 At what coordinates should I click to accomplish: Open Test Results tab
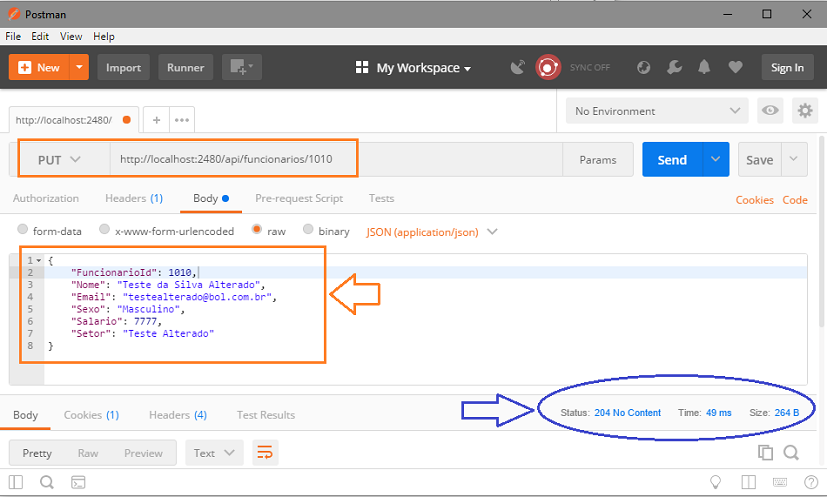(x=266, y=415)
